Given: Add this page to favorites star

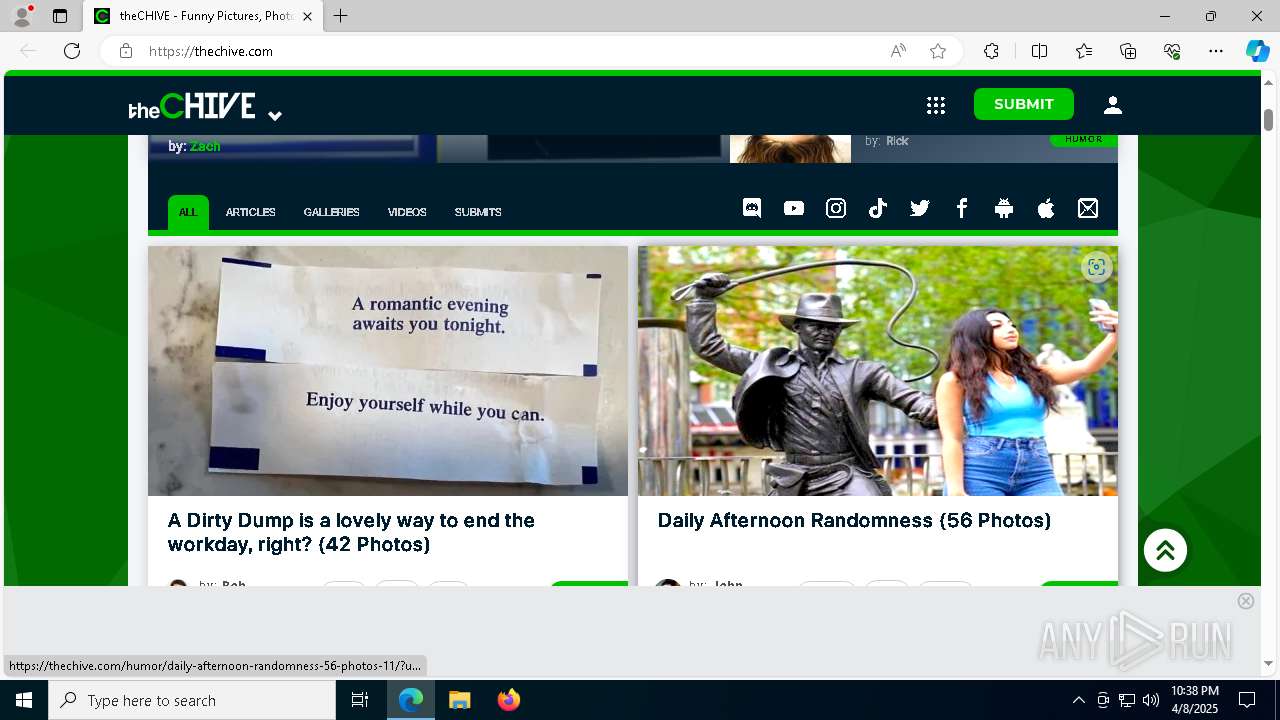Looking at the screenshot, I should click(x=938, y=51).
